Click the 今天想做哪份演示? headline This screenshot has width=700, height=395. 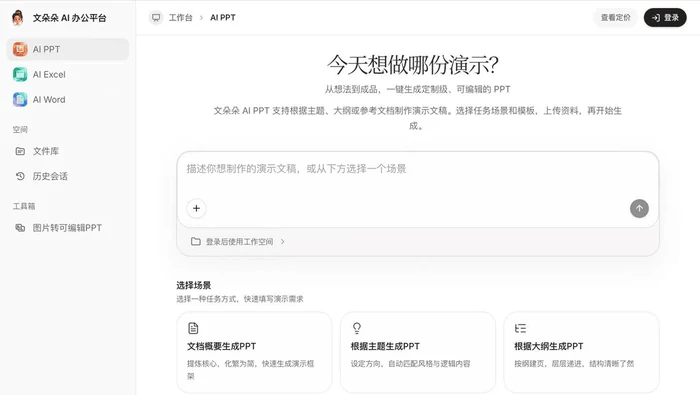pyautogui.click(x=412, y=65)
